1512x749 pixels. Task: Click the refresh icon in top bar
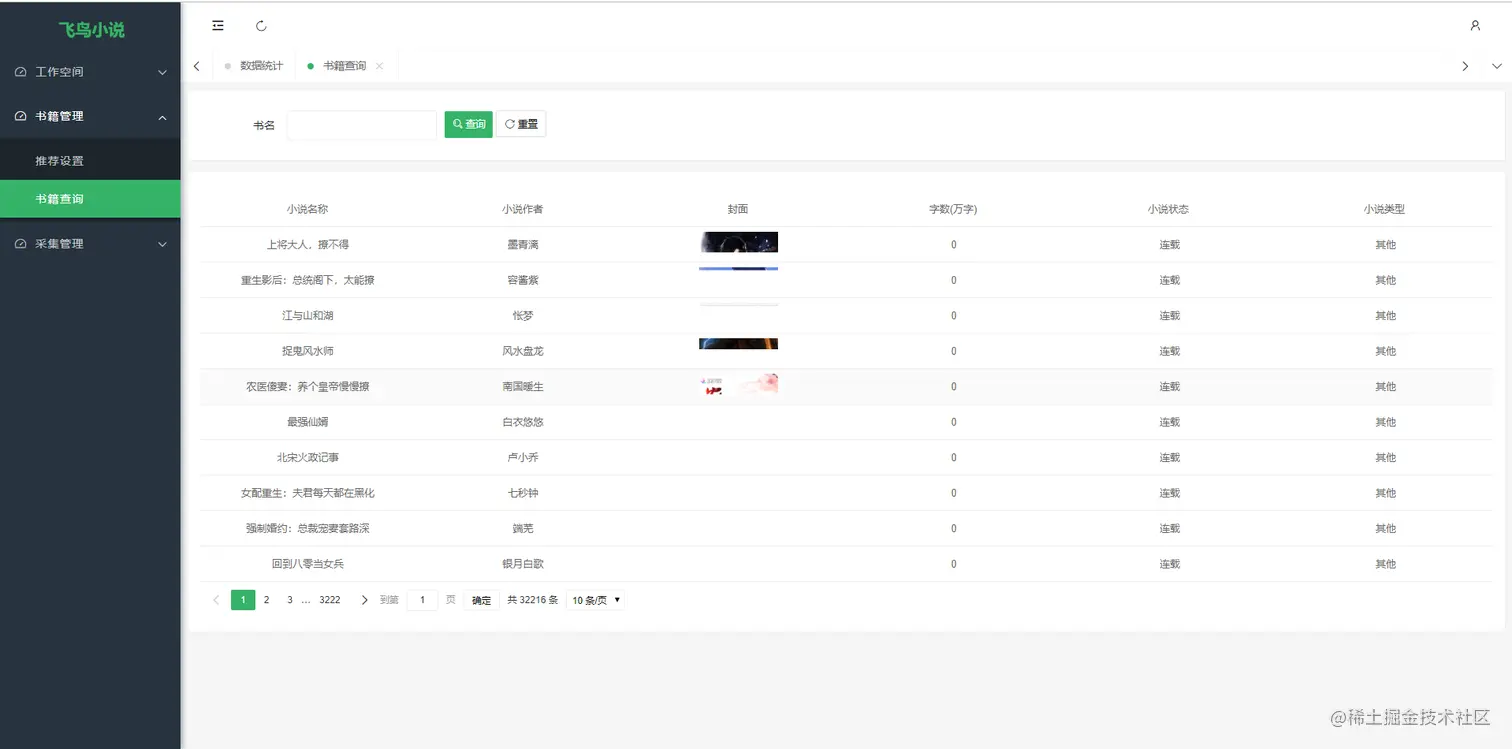(261, 26)
